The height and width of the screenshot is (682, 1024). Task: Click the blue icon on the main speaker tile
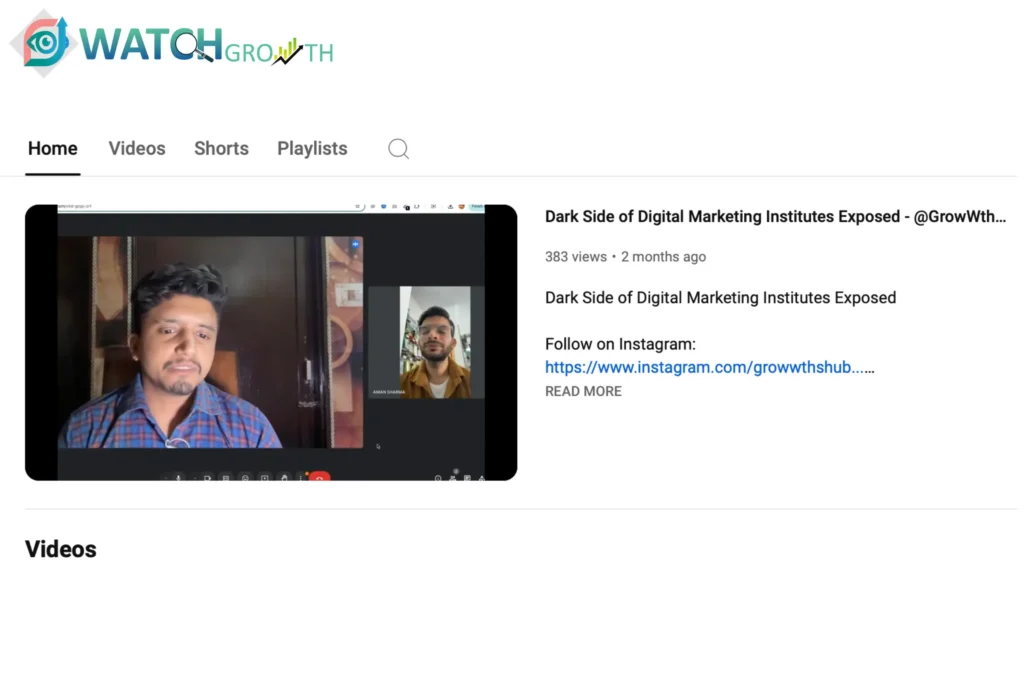[x=354, y=244]
